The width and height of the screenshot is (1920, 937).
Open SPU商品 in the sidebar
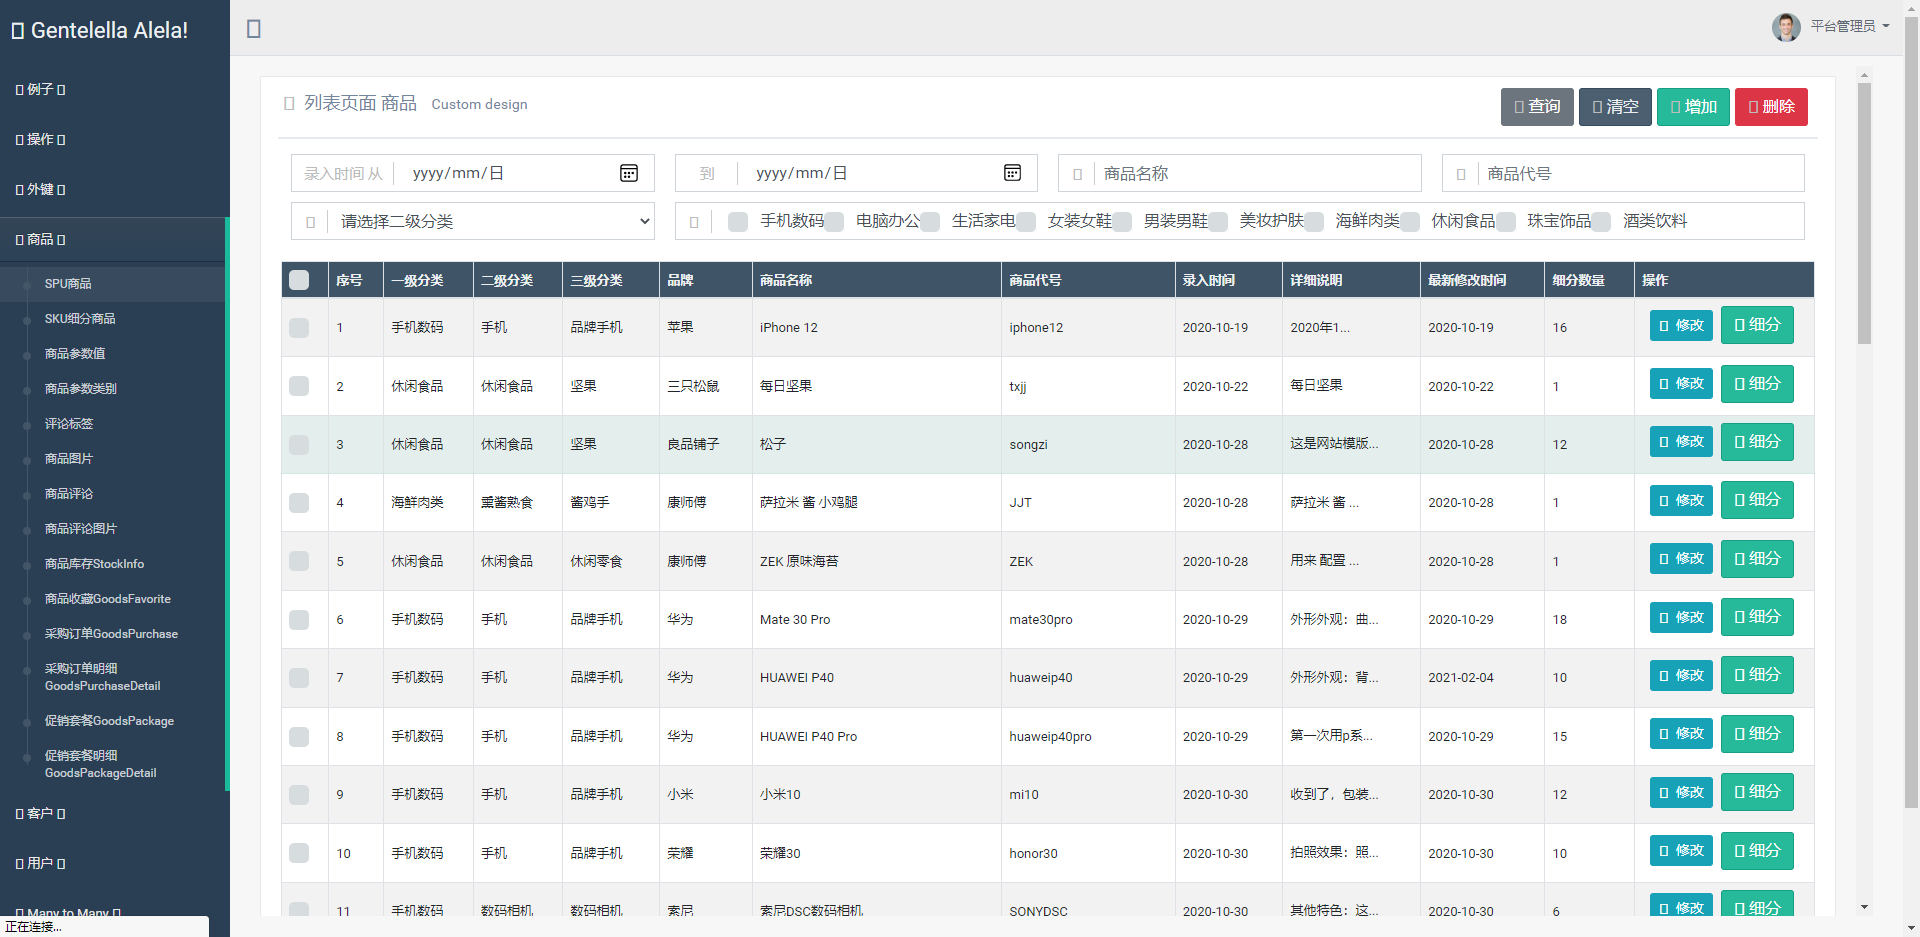(x=68, y=284)
